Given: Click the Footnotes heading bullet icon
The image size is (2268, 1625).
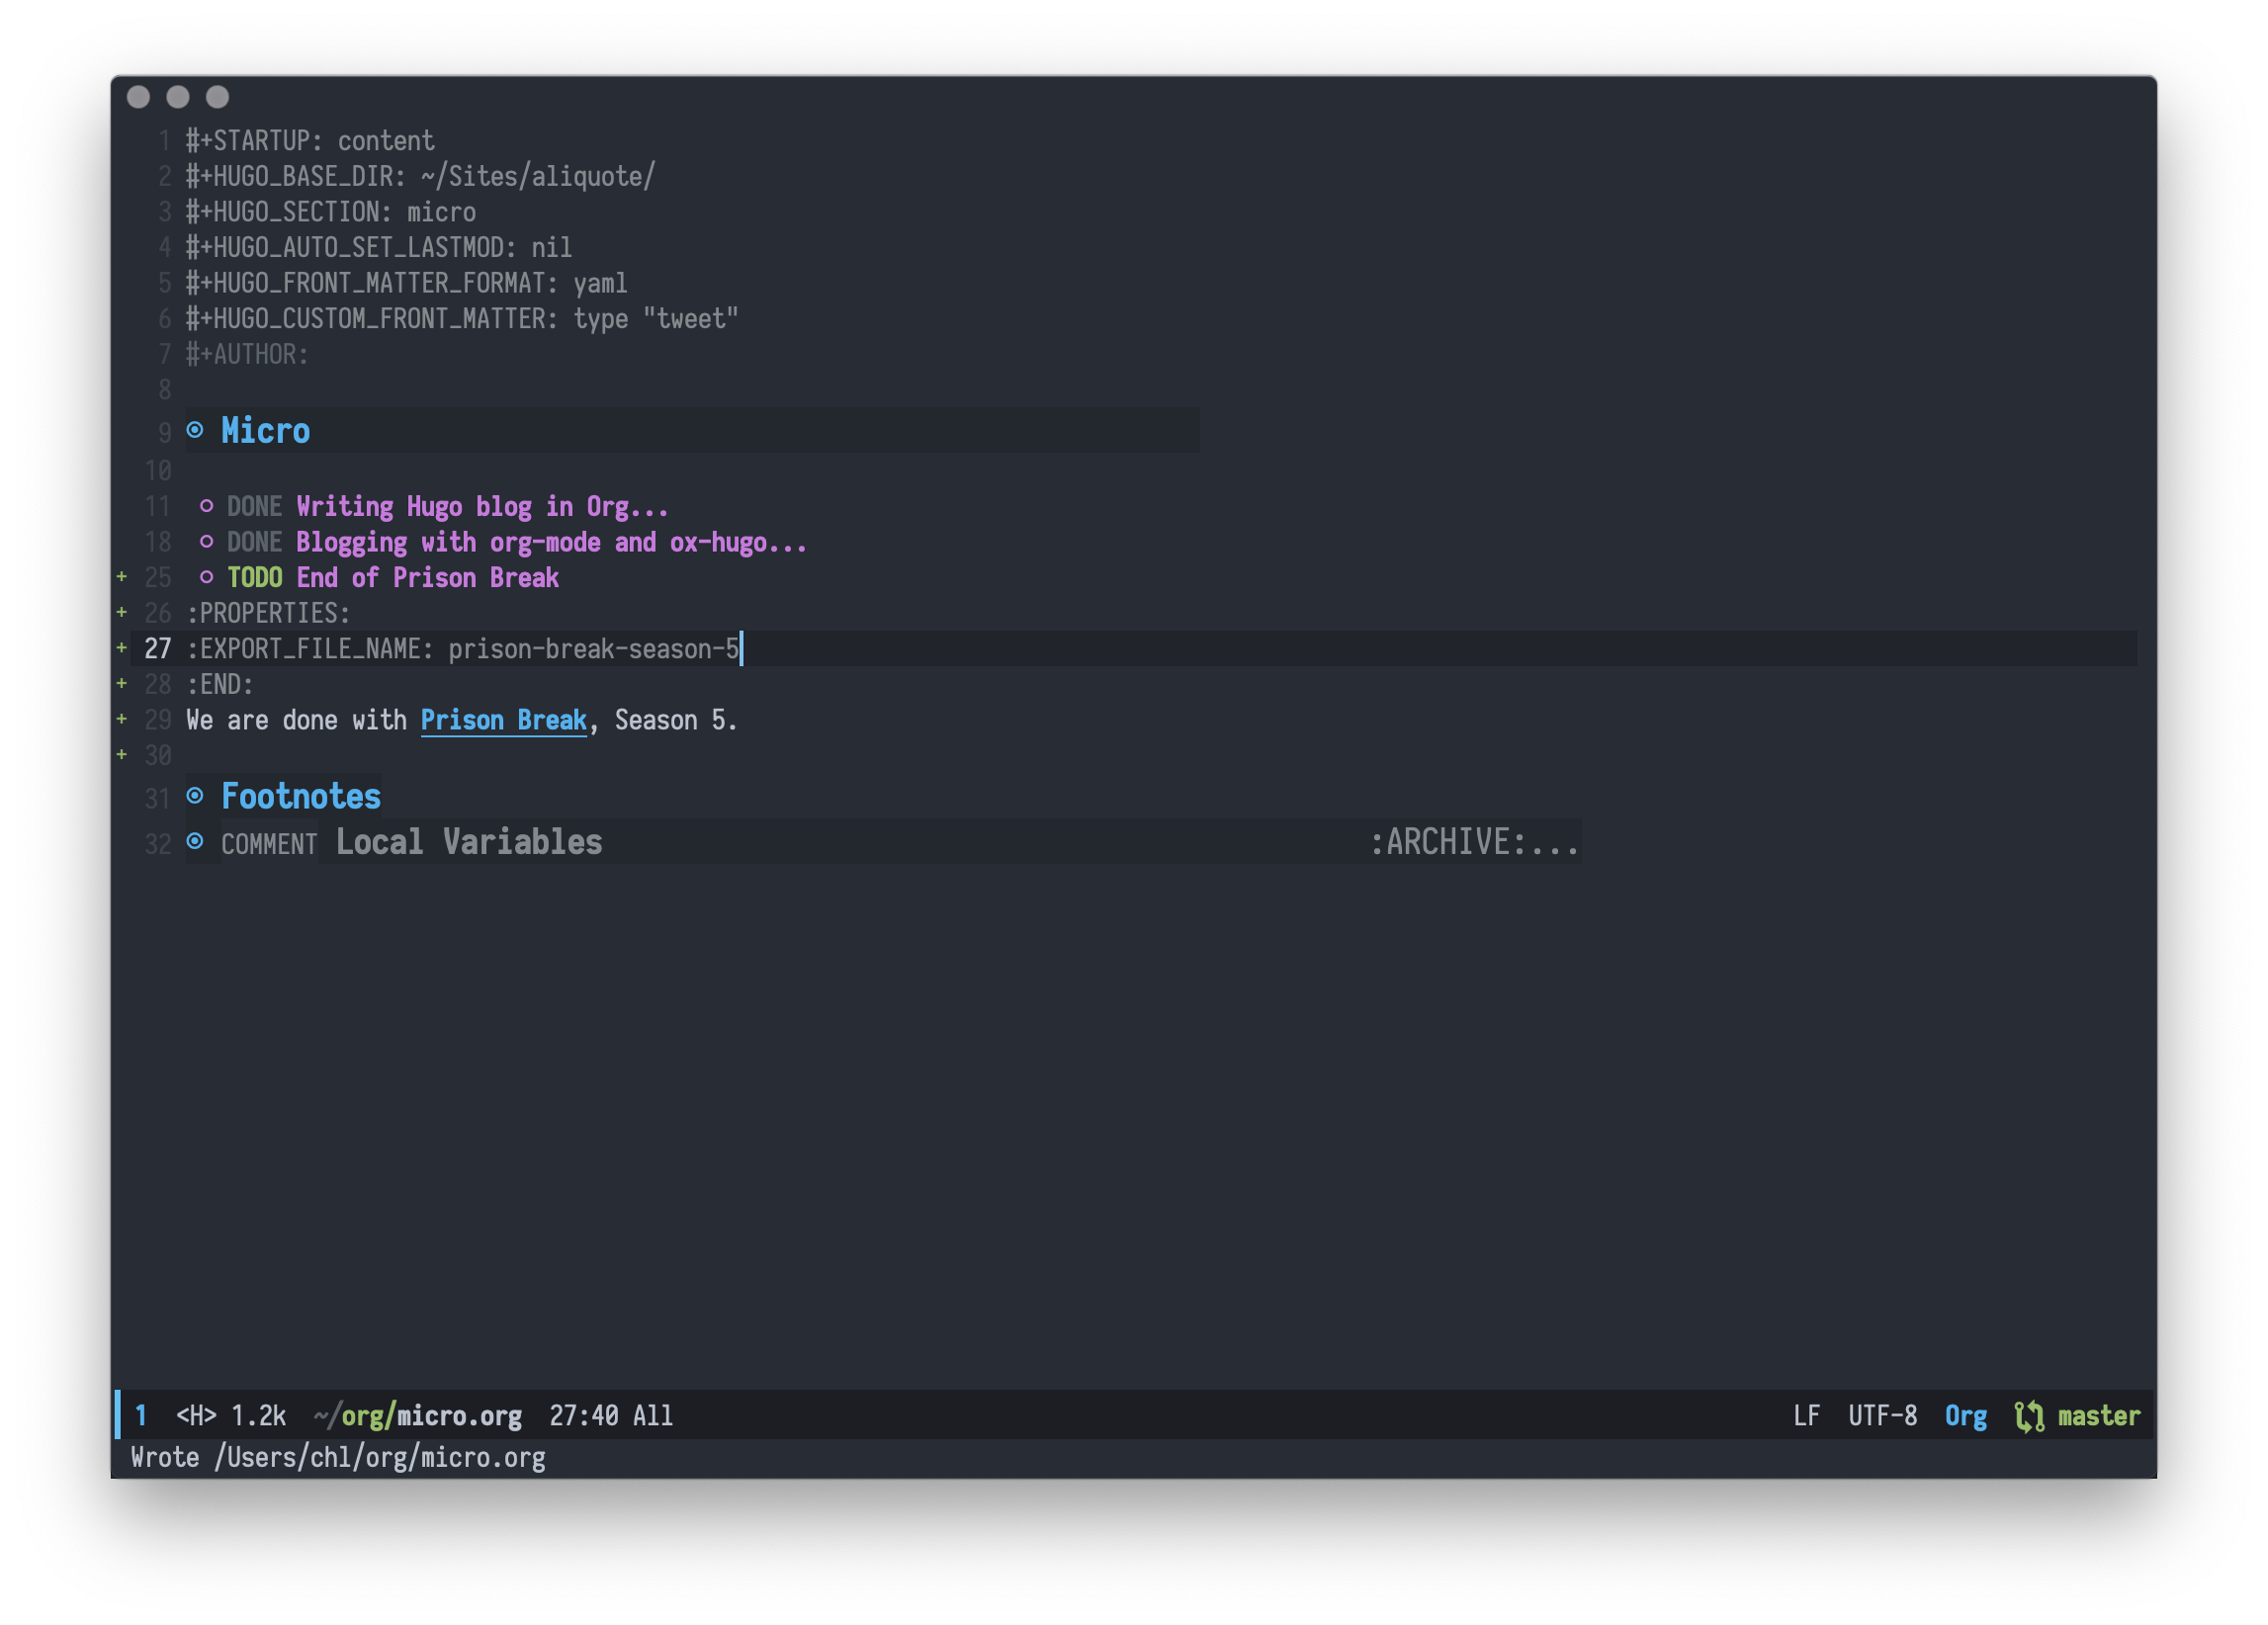Looking at the screenshot, I should tap(196, 795).
